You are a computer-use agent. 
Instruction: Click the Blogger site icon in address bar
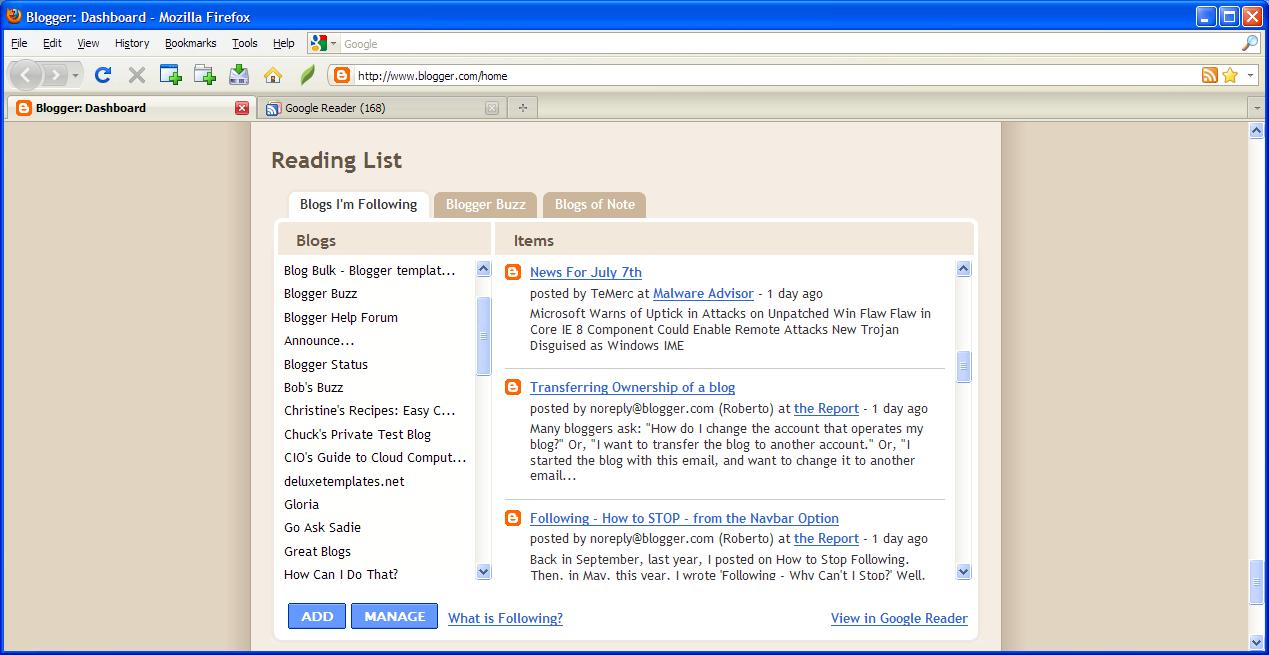(x=342, y=76)
